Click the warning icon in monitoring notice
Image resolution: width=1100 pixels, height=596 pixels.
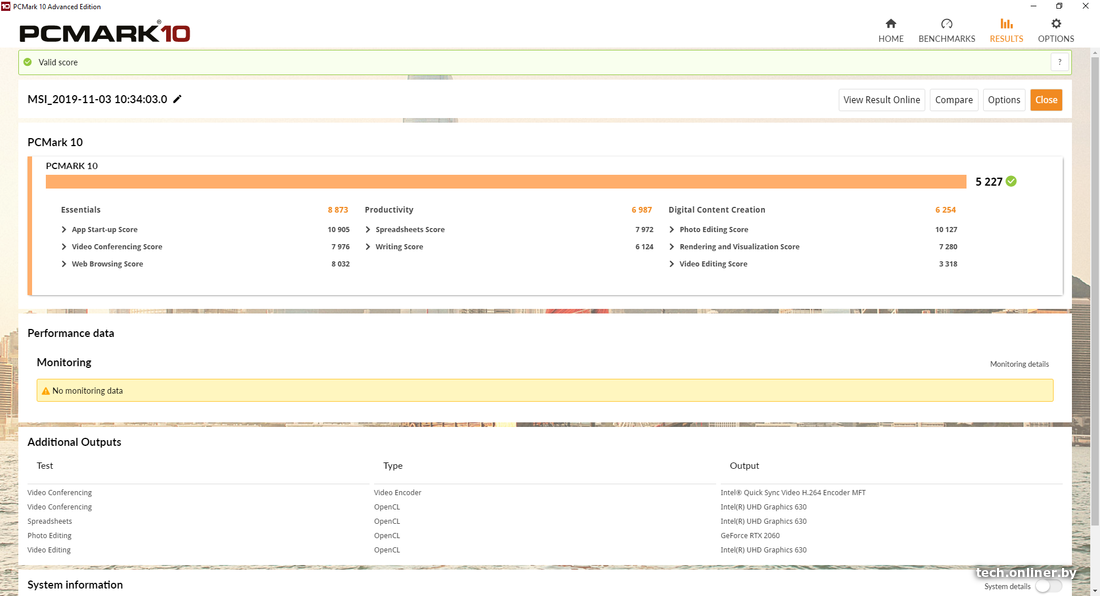tap(45, 391)
